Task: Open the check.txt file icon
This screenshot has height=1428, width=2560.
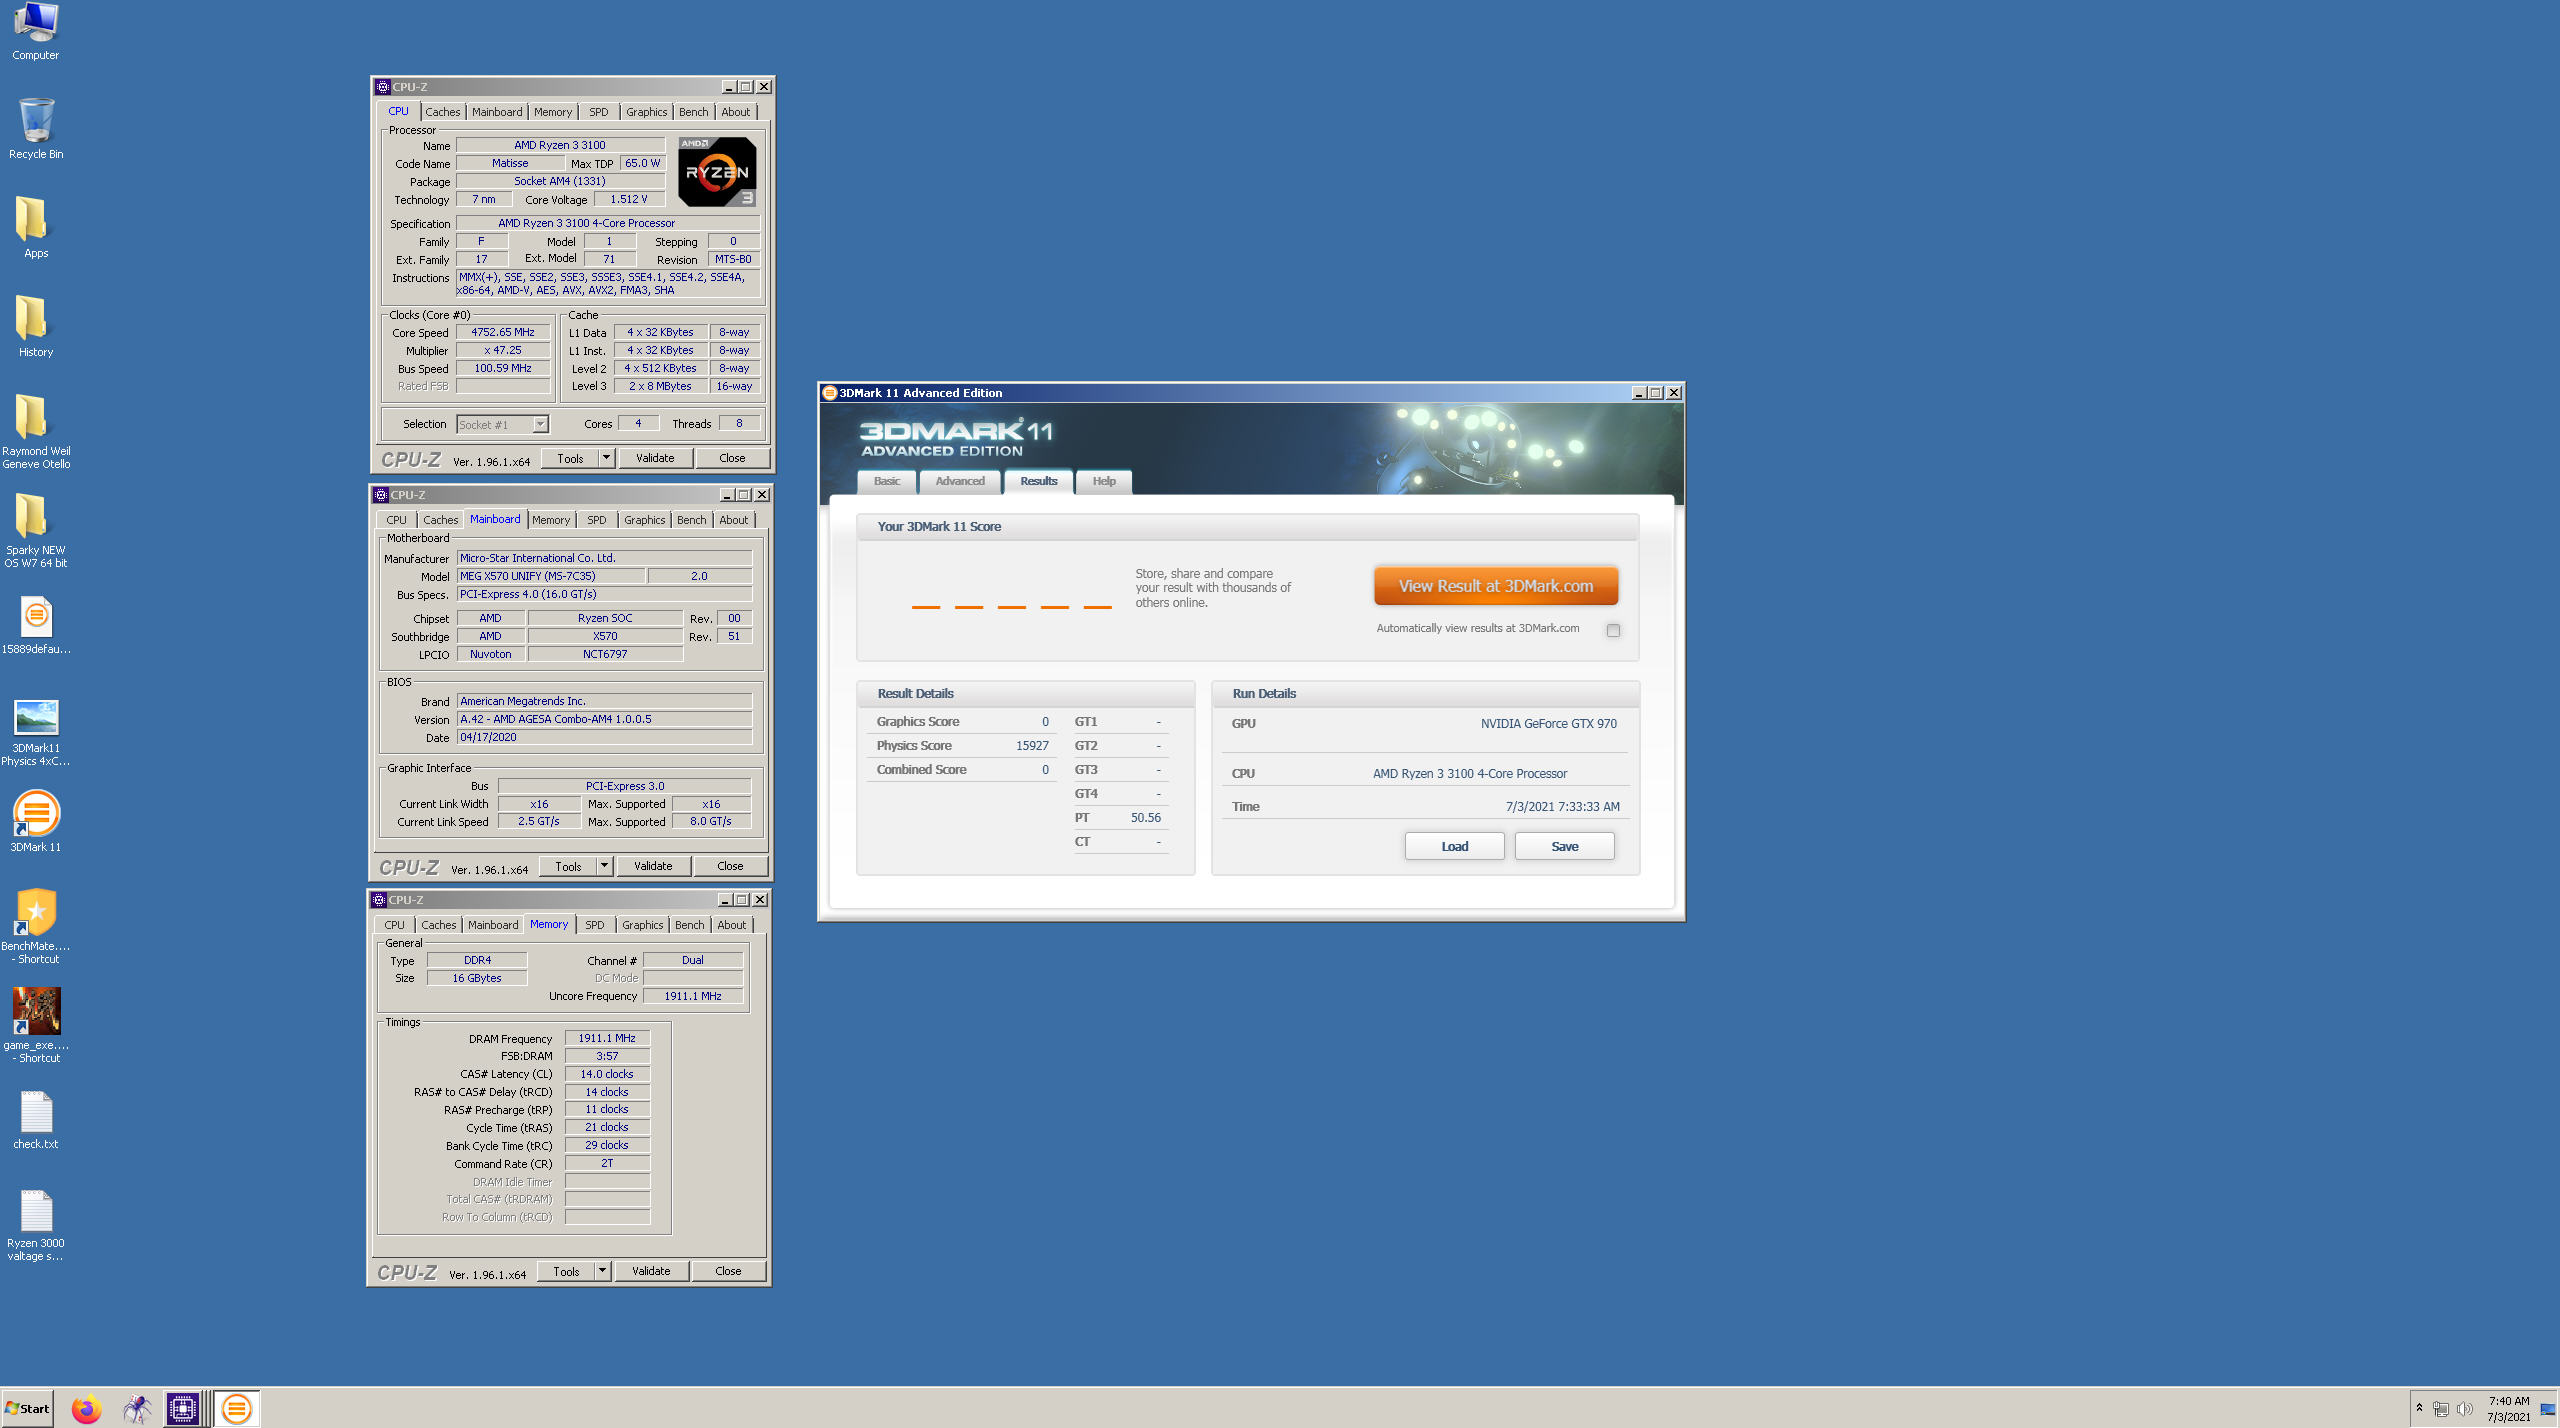Action: [x=36, y=1120]
